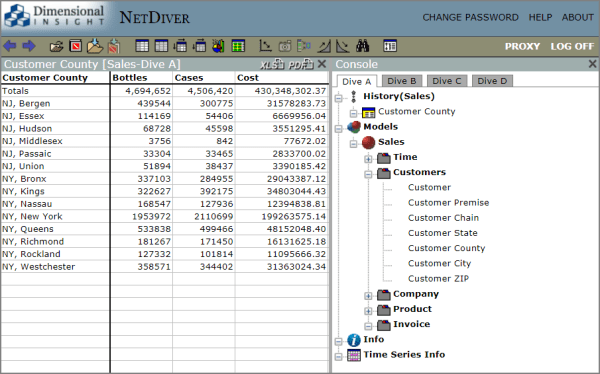Screen dimensions: 600x374
Task: Click the falling curve chart icon
Action: pos(342,46)
